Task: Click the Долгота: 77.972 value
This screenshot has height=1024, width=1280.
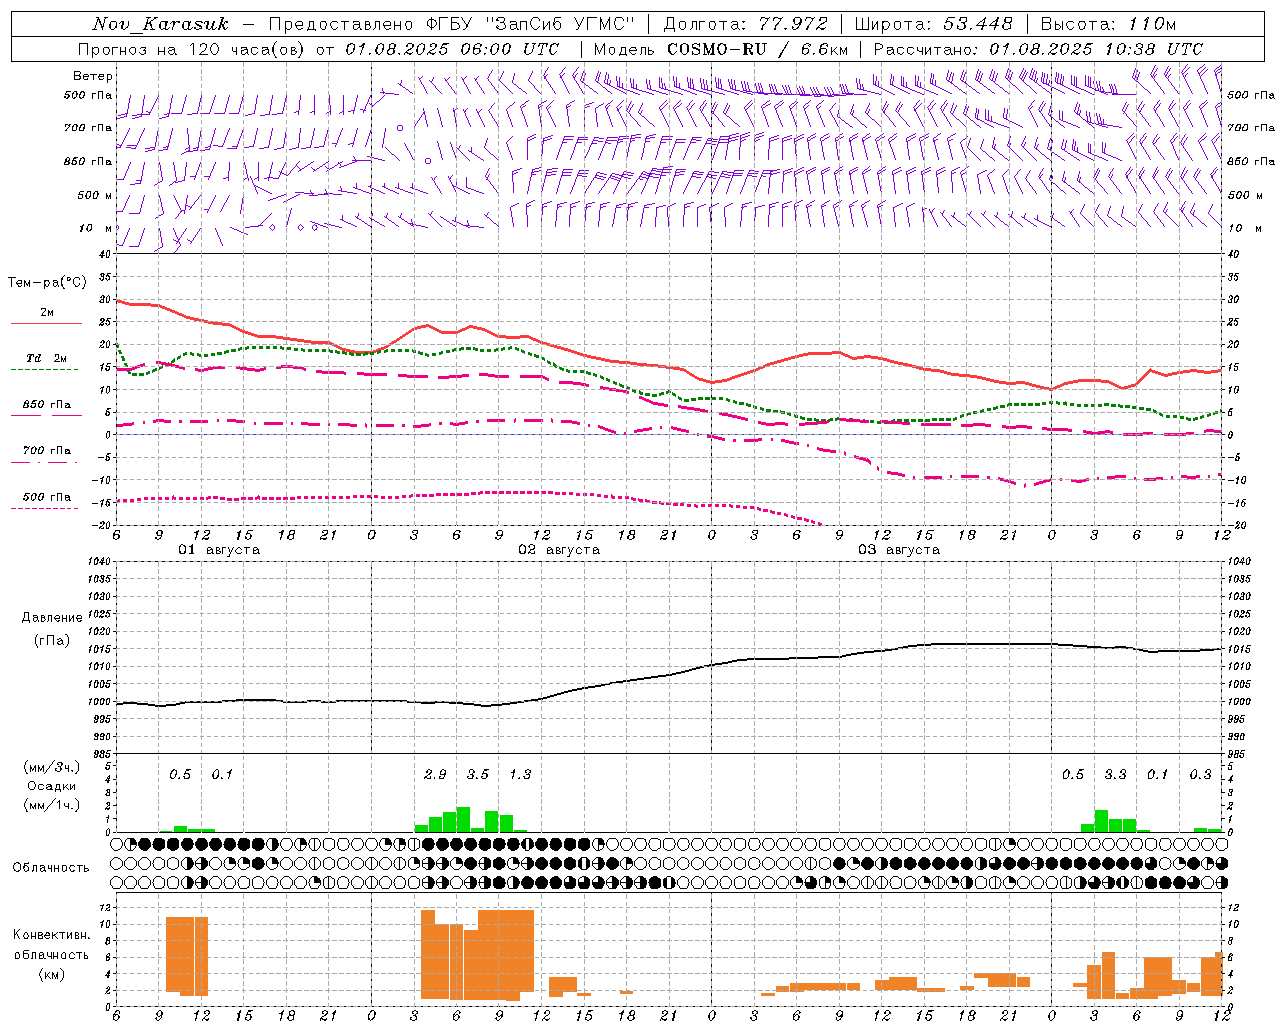Action: point(745,24)
